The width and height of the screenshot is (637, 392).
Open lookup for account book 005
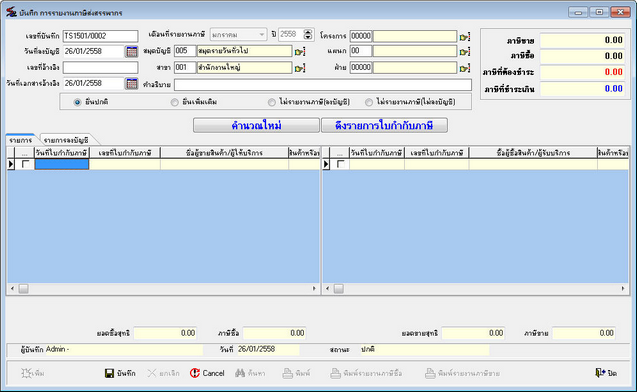(x=300, y=52)
